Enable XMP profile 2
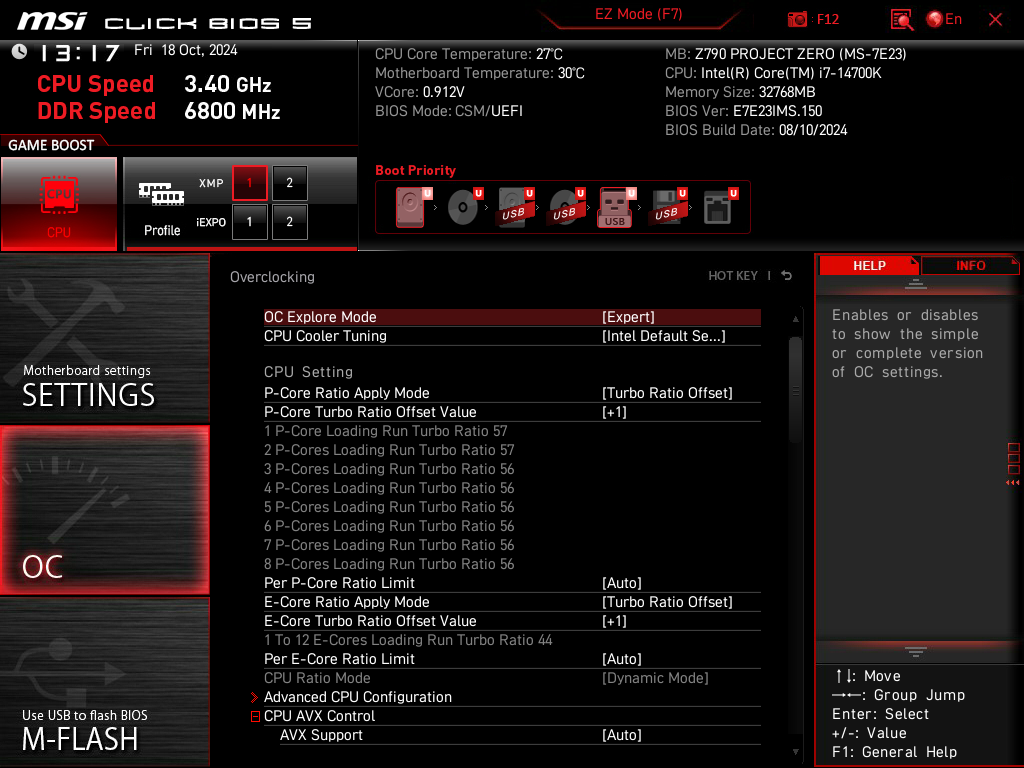This screenshot has width=1024, height=768. 289,183
